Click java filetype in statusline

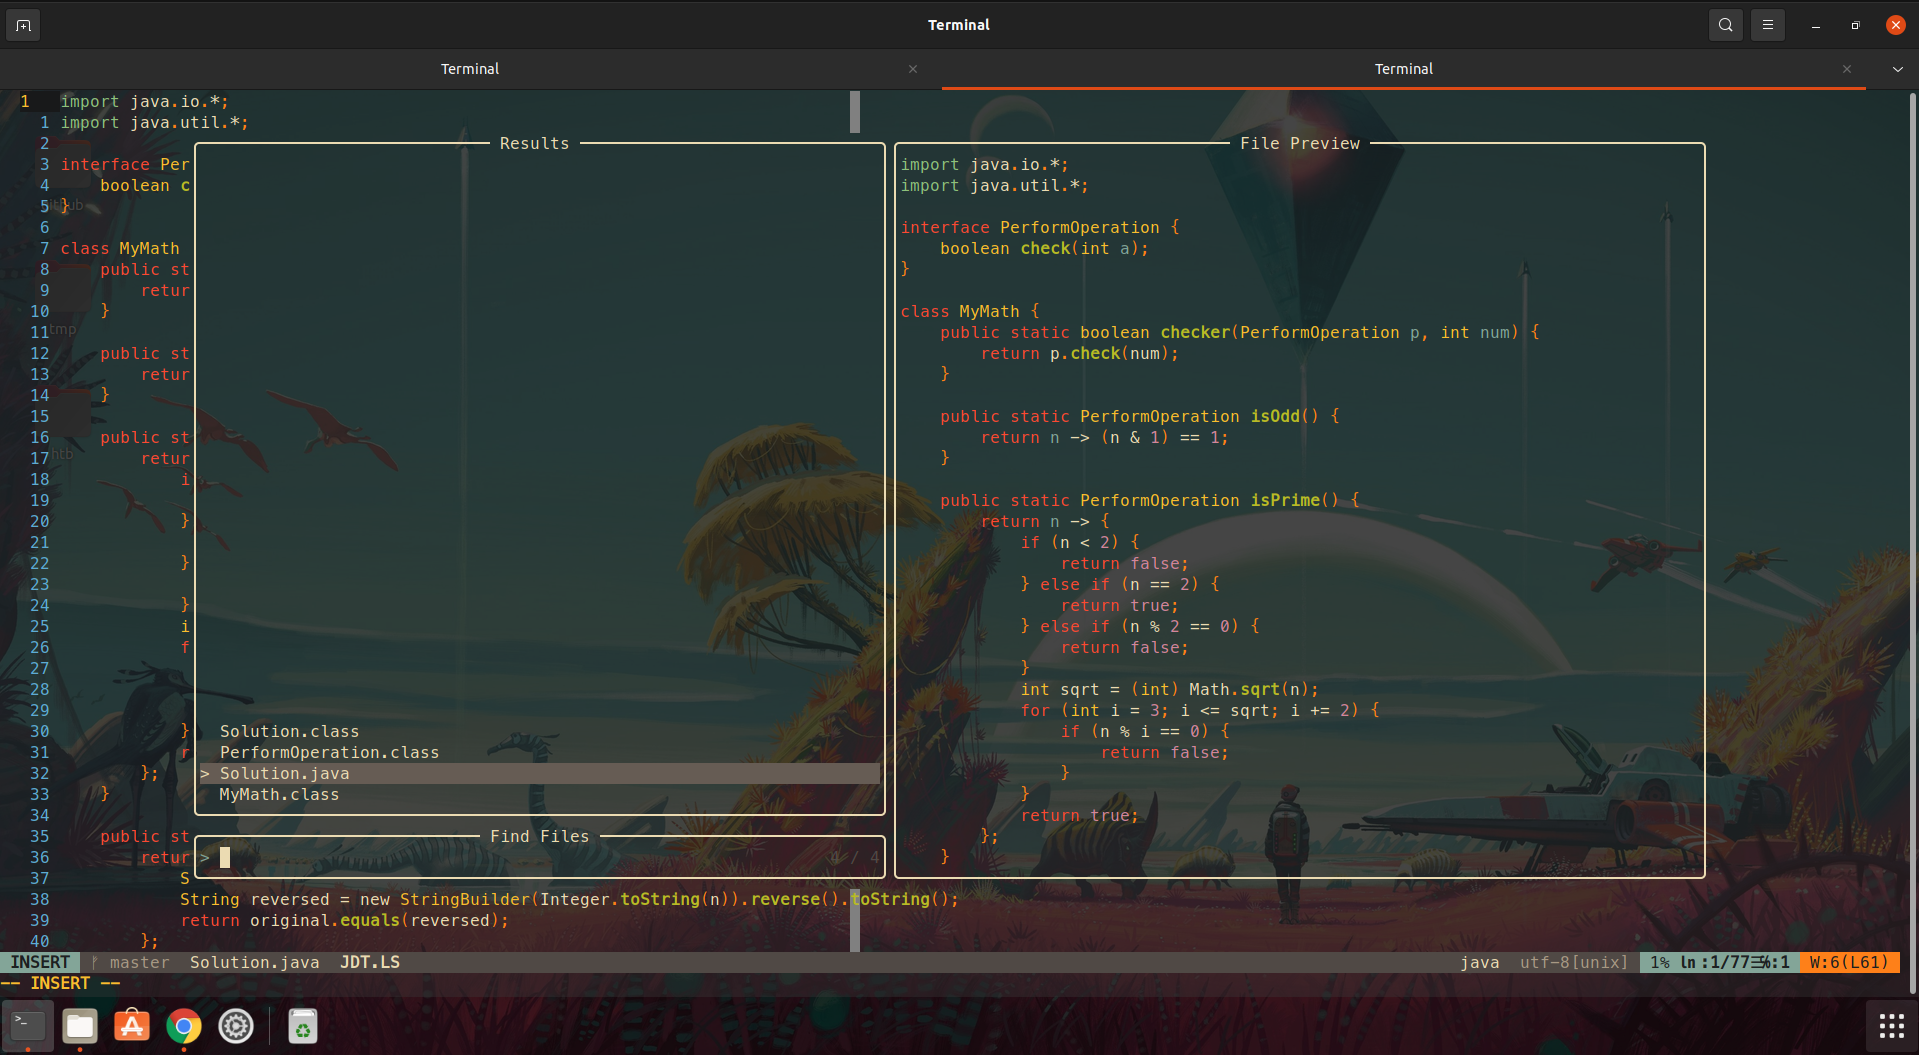click(1479, 962)
